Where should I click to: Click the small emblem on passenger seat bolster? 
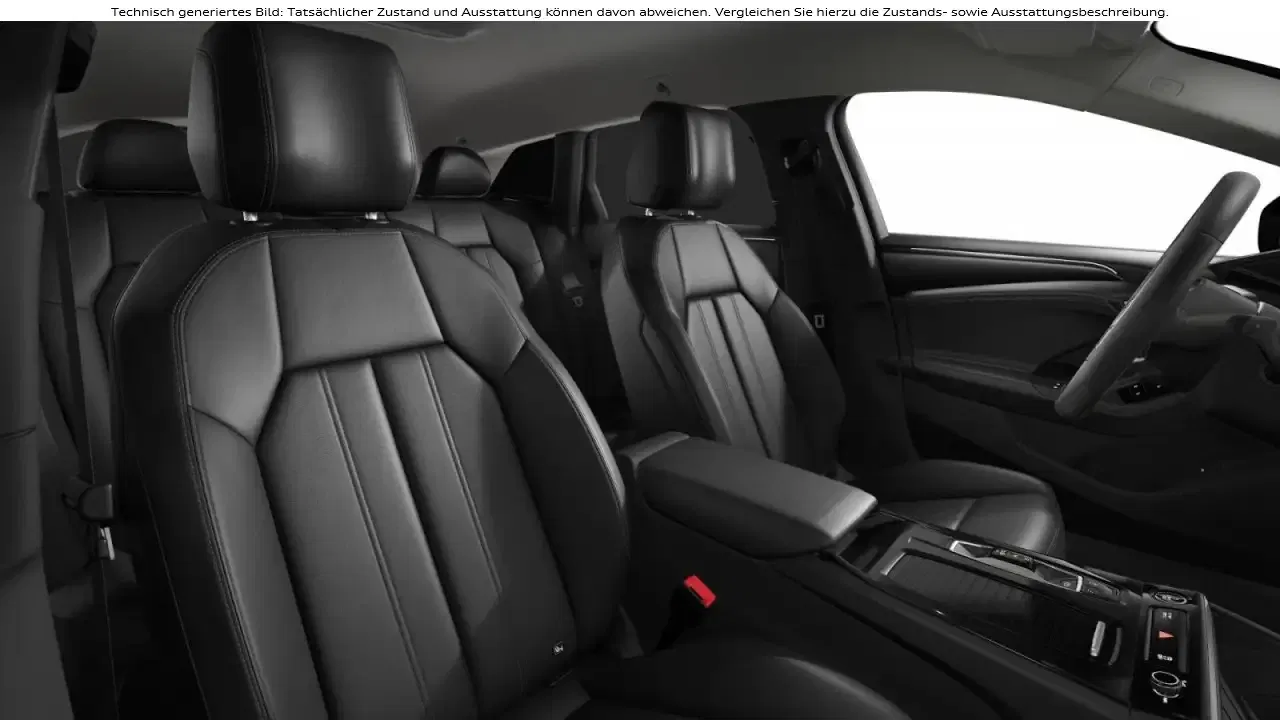click(x=557, y=647)
